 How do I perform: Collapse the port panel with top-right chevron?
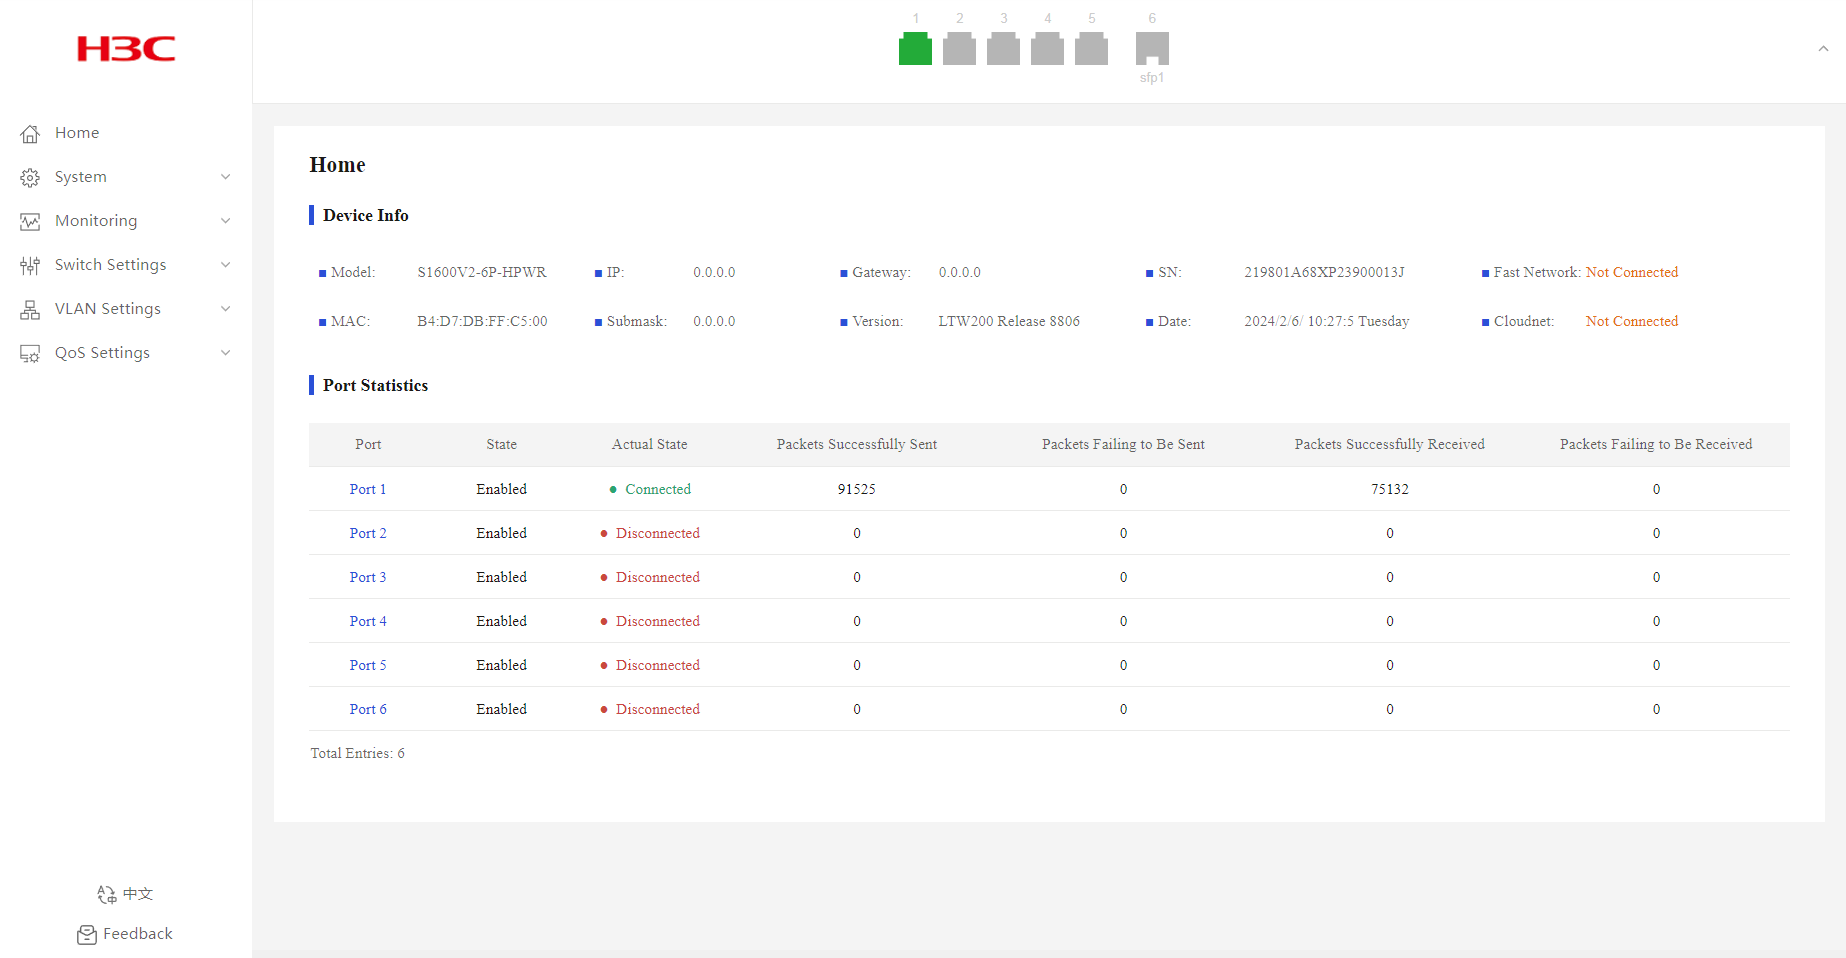tap(1823, 48)
